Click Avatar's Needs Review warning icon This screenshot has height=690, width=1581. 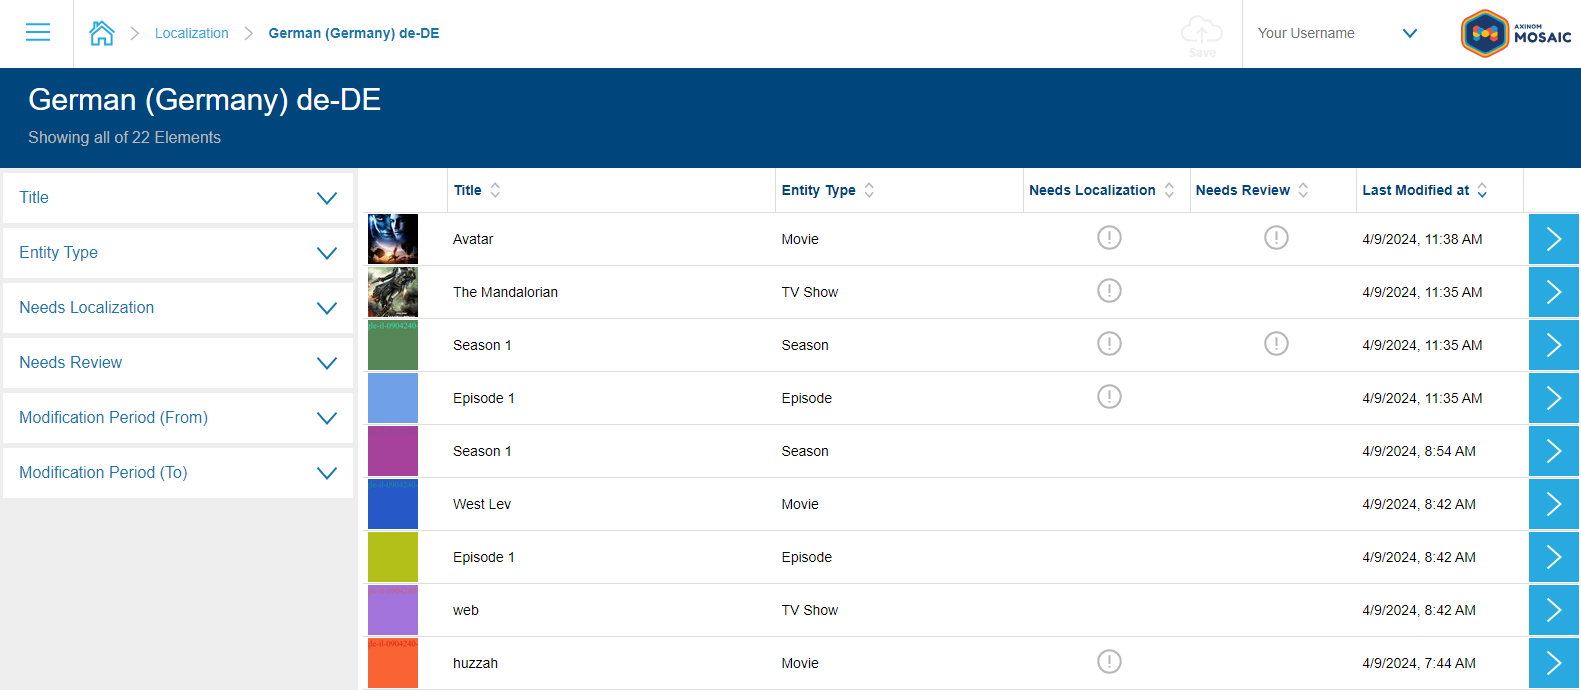click(x=1276, y=238)
